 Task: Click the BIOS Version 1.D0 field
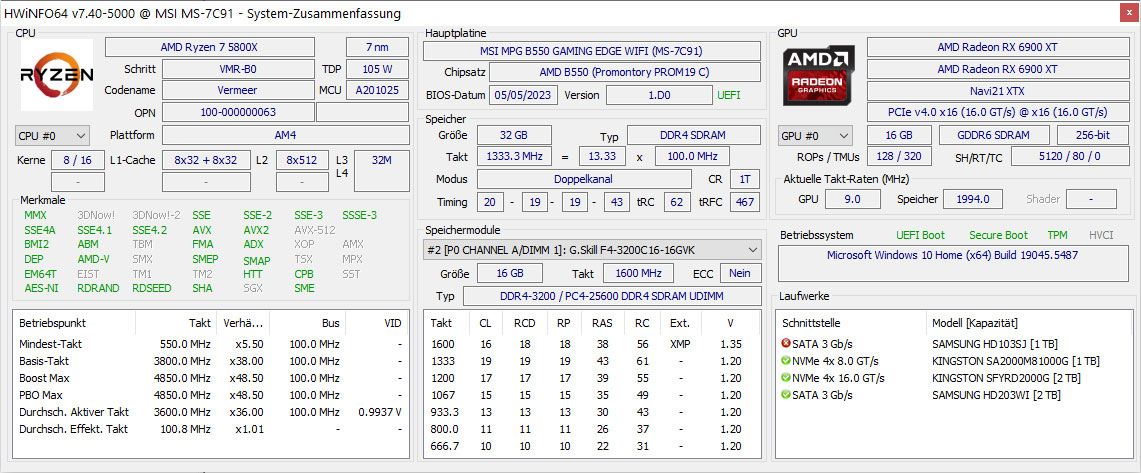tap(659, 95)
